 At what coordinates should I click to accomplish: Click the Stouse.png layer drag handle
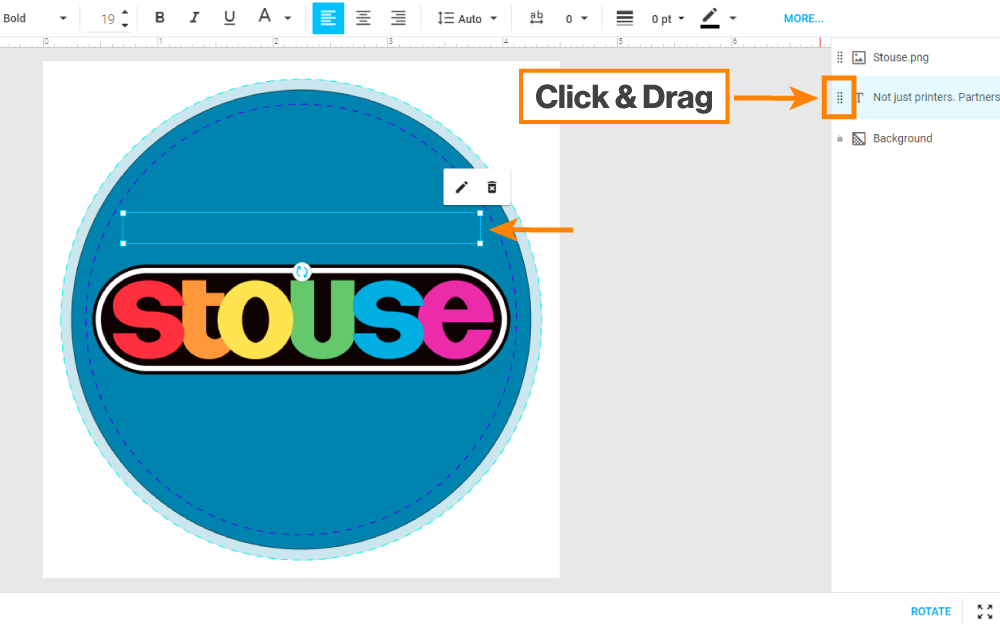[840, 57]
